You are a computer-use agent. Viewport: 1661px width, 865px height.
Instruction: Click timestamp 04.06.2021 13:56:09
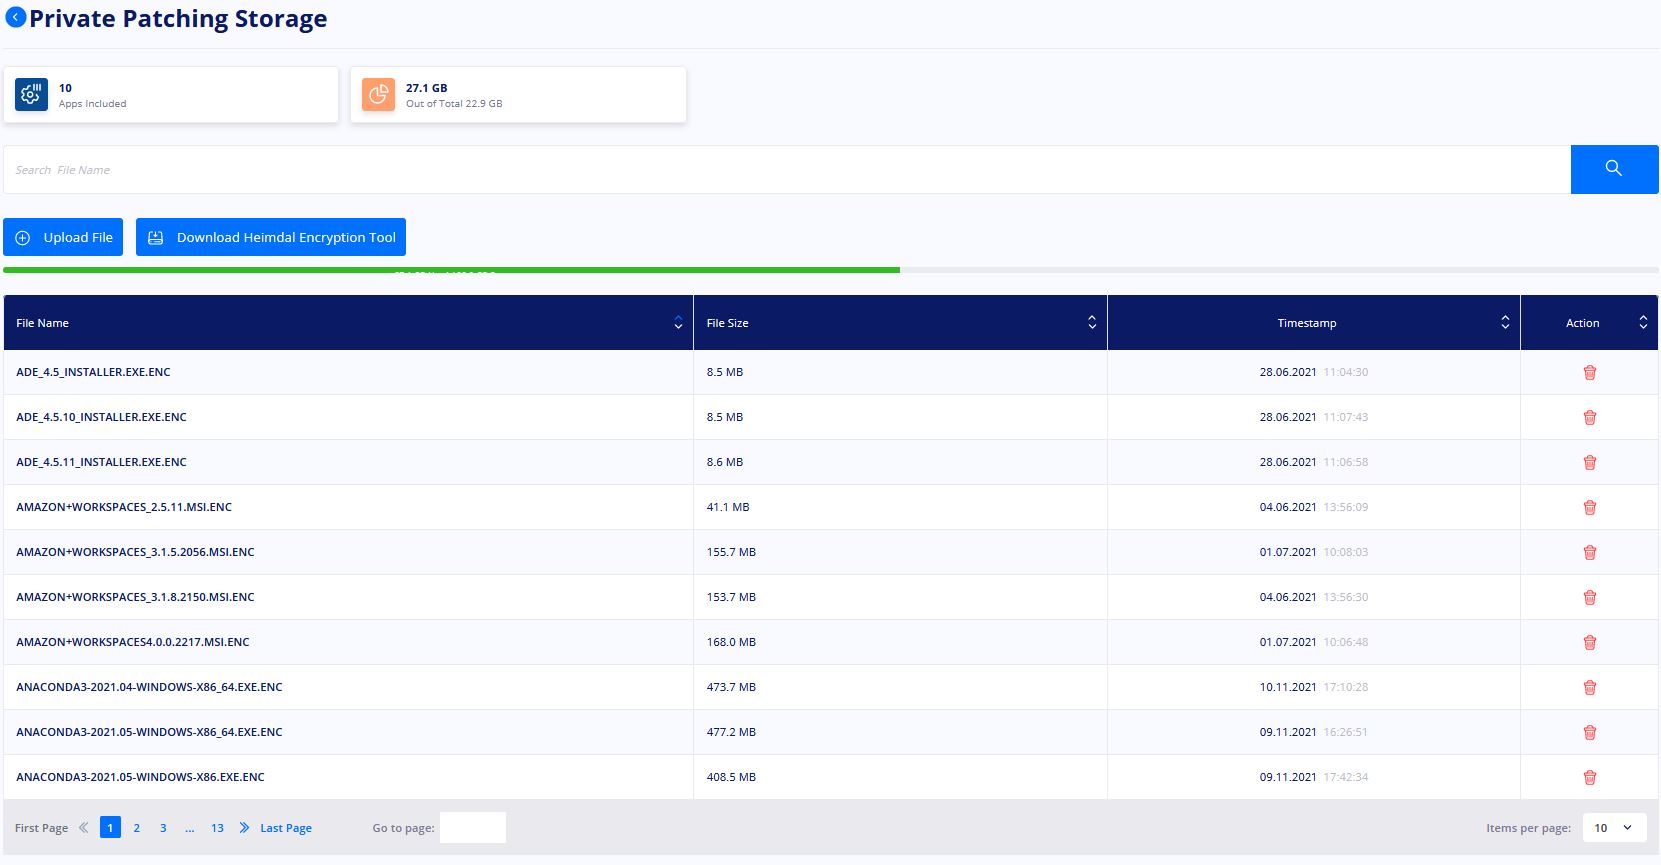tap(1314, 507)
